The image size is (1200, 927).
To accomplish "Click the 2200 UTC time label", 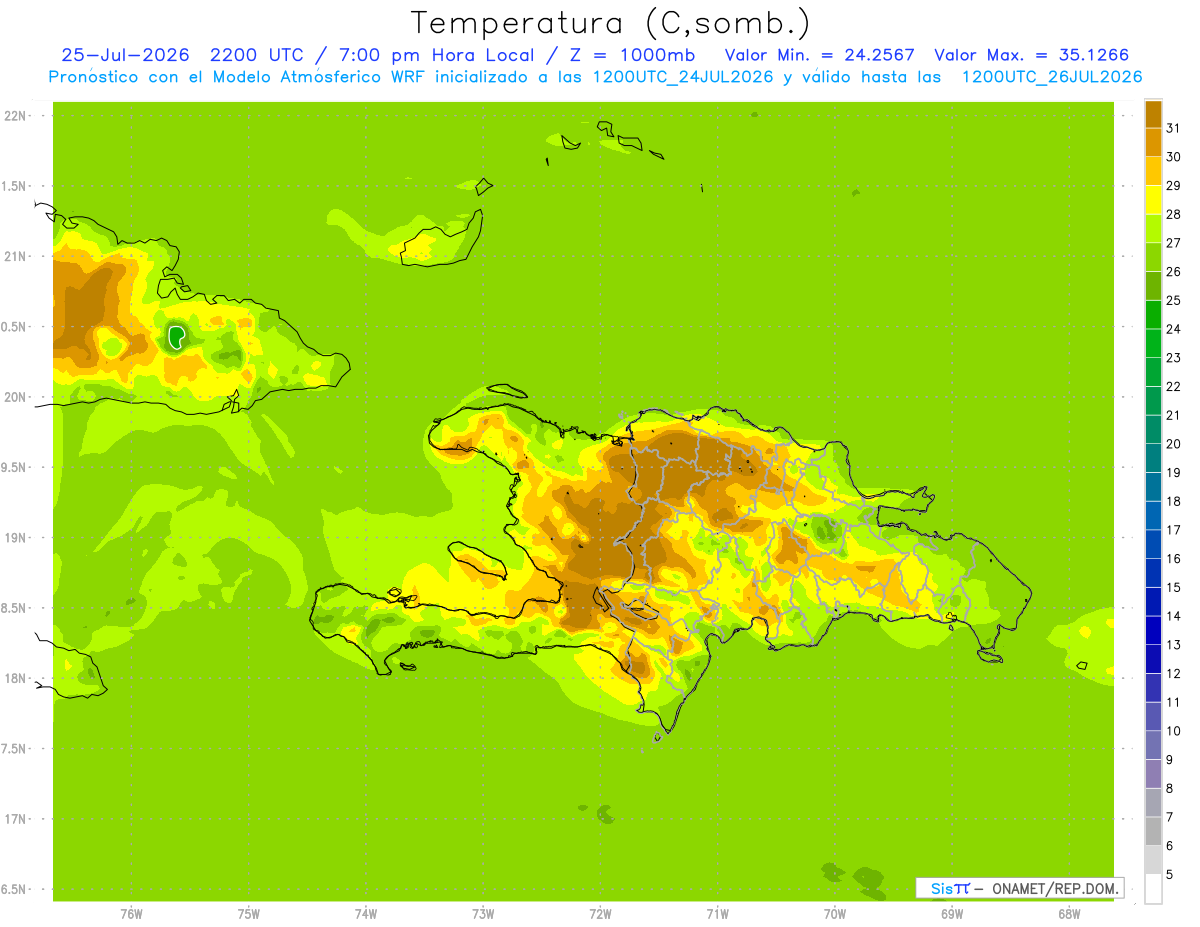I will tap(259, 55).
